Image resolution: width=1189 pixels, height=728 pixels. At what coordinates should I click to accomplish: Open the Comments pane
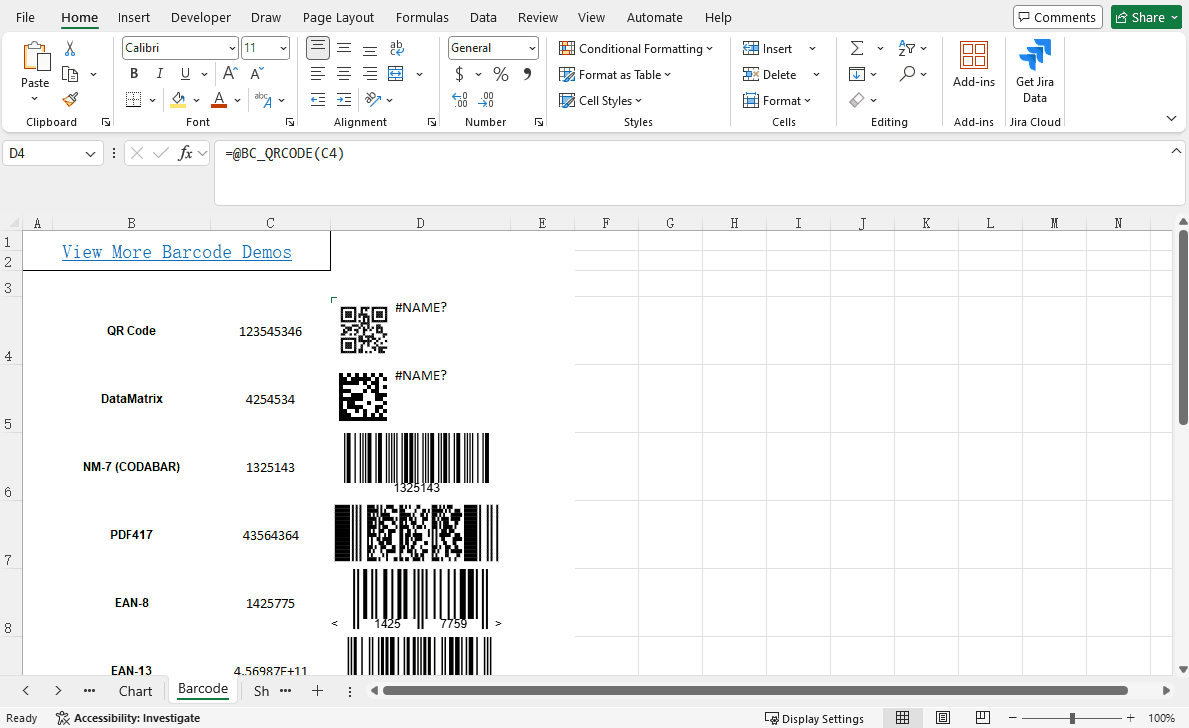click(x=1057, y=17)
